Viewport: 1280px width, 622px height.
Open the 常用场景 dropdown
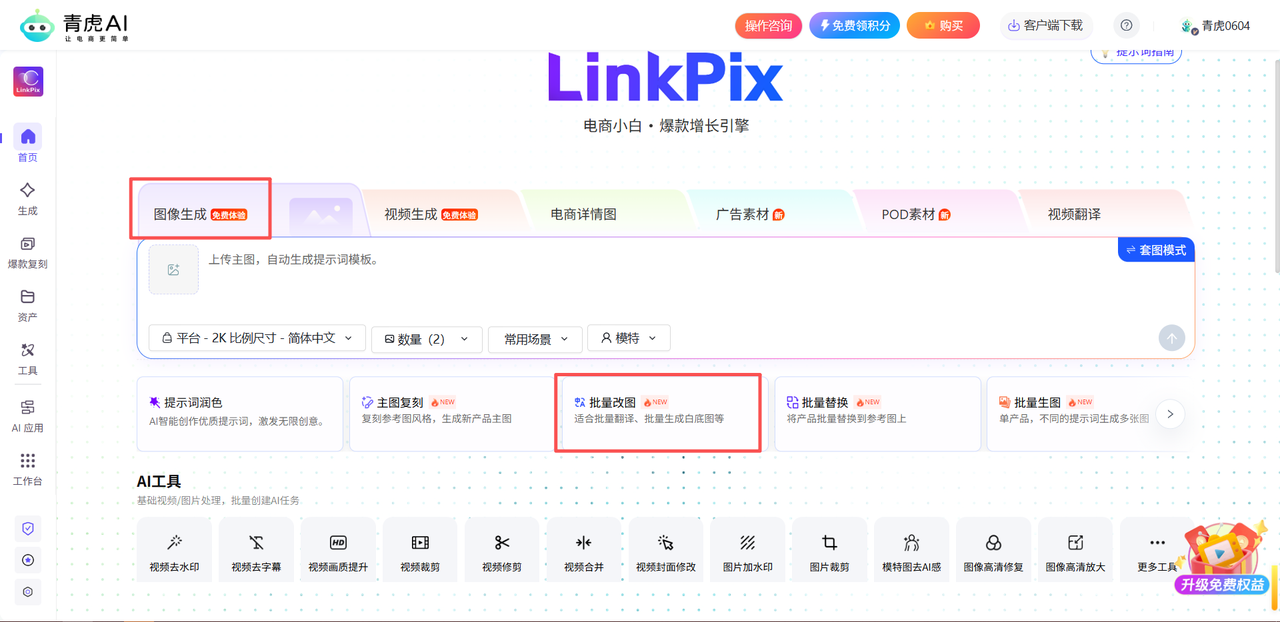click(x=536, y=339)
